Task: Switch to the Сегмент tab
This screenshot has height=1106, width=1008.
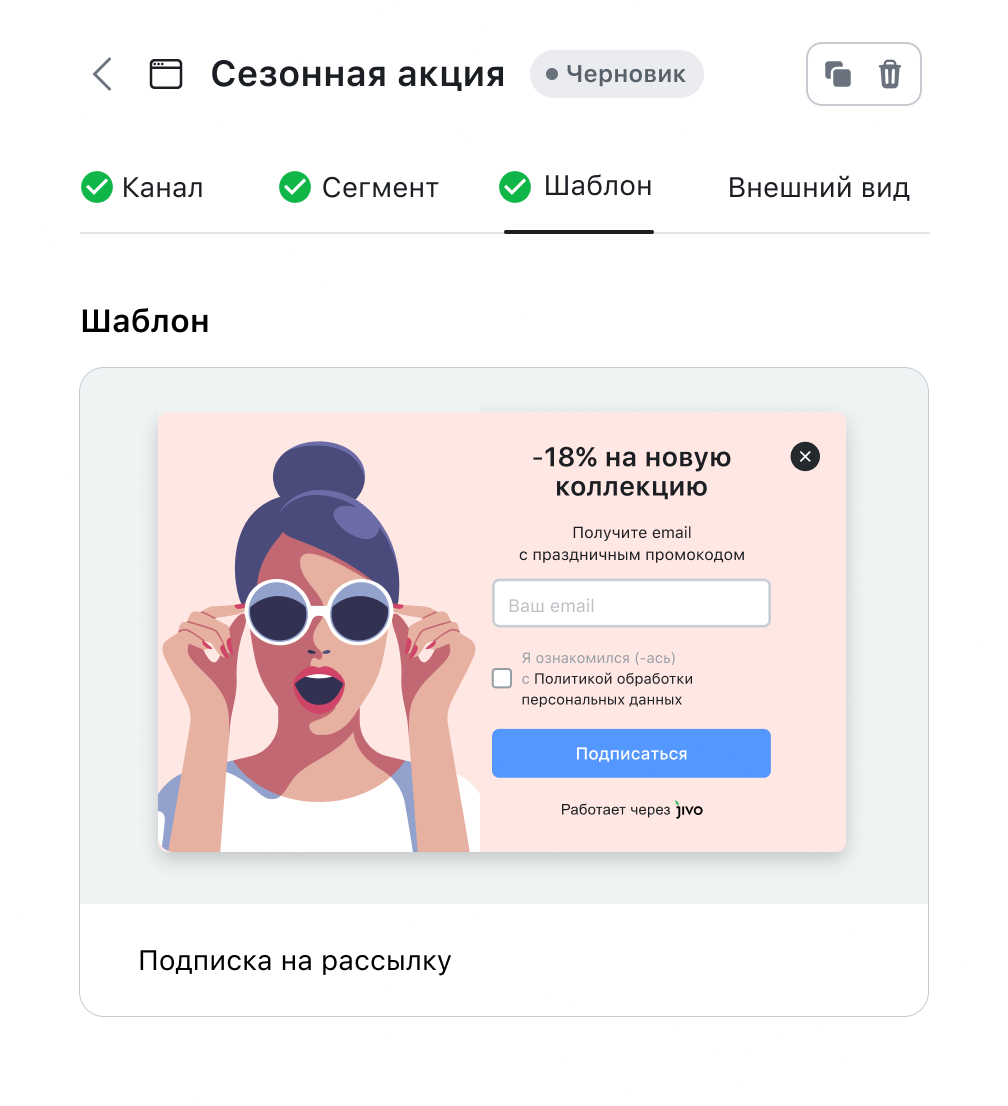Action: point(358,187)
